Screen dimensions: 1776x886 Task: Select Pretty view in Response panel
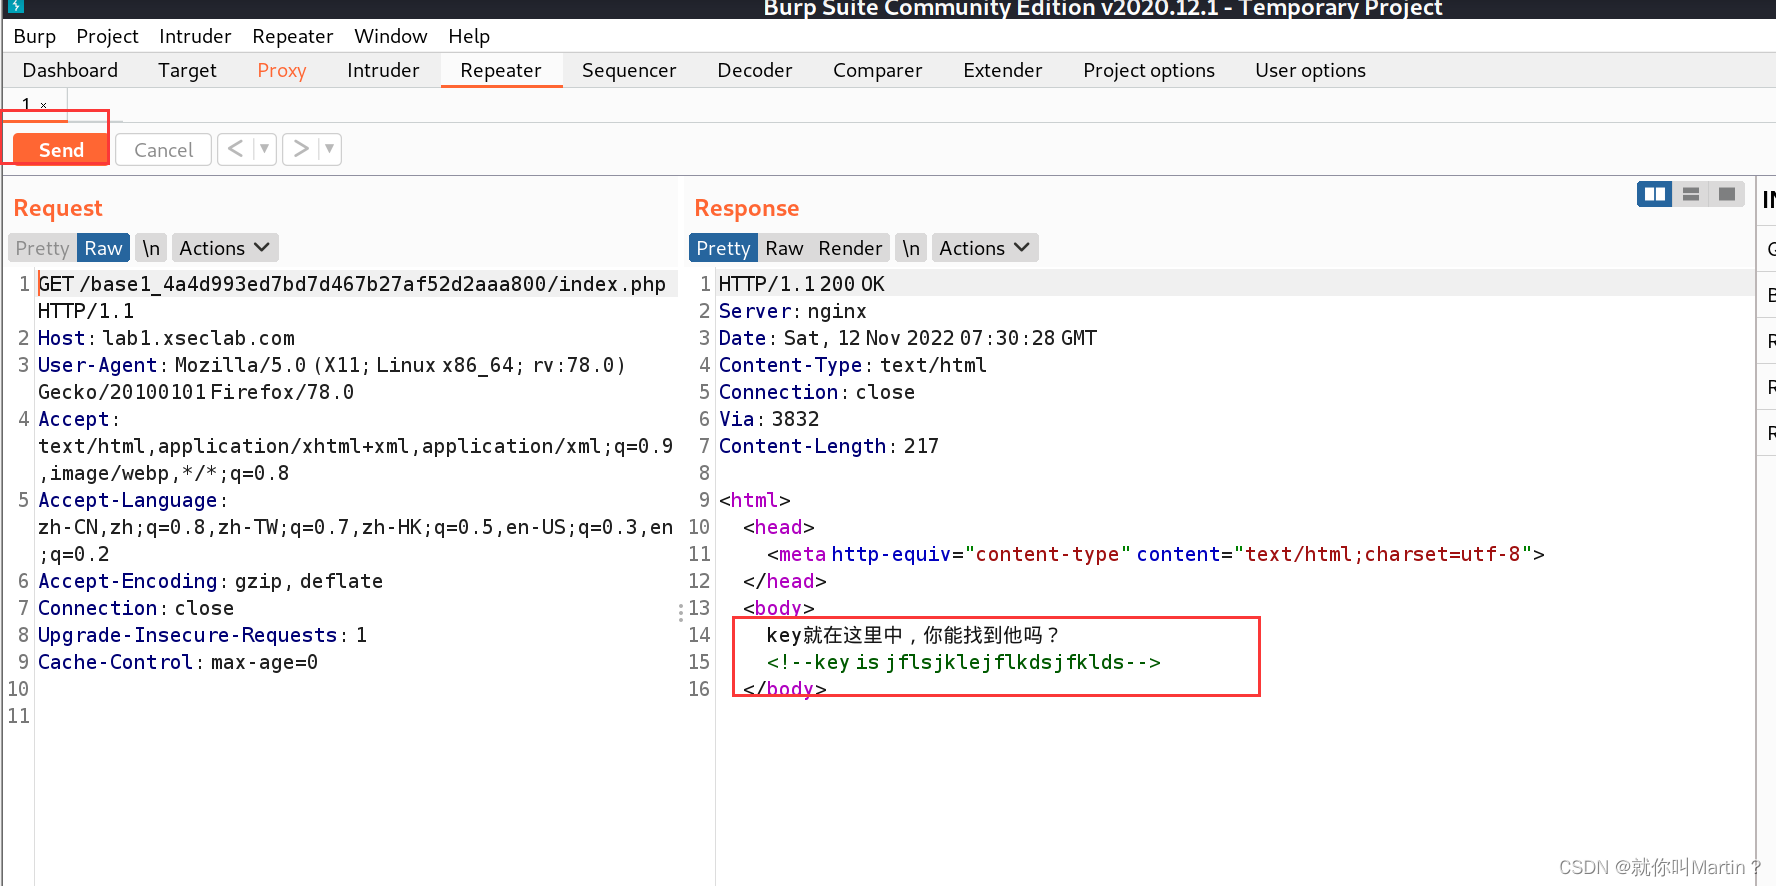723,248
